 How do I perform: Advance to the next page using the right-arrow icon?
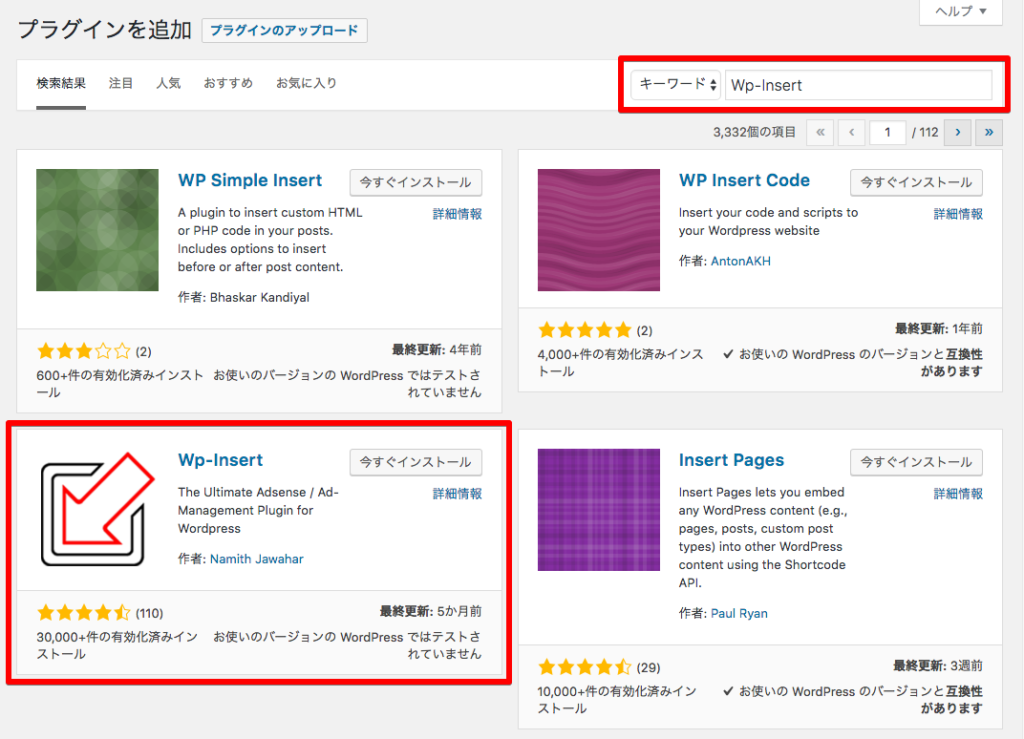pos(957,131)
